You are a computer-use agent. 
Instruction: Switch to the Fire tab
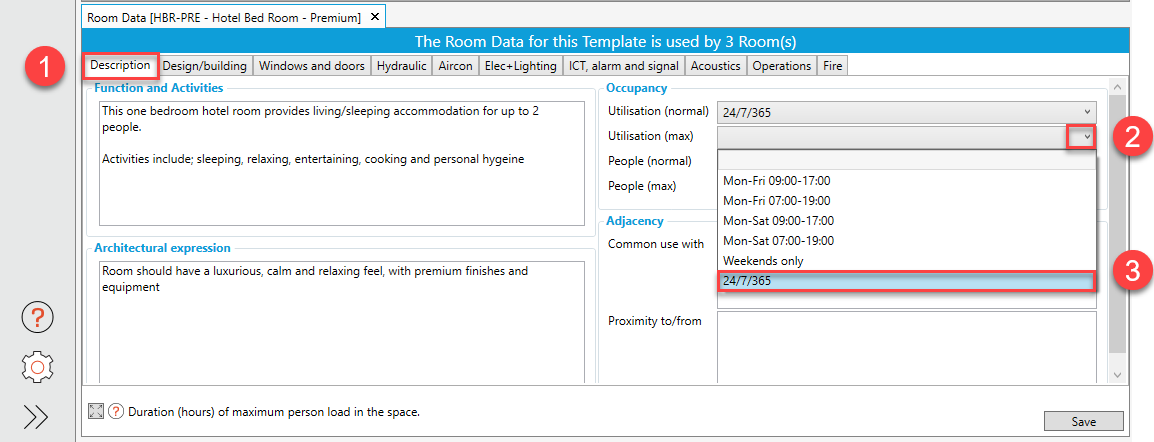click(x=832, y=66)
